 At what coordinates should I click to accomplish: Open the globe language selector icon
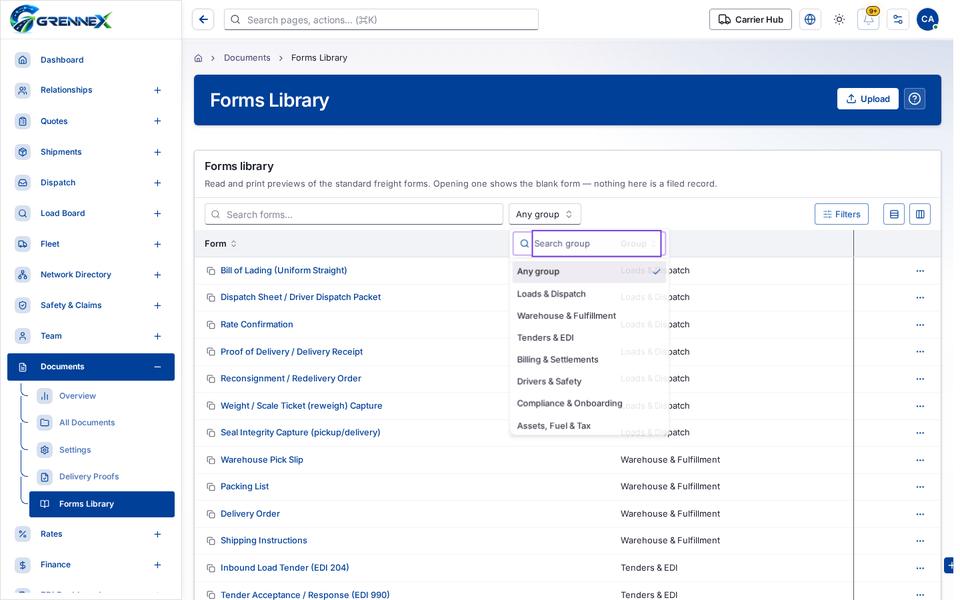click(x=809, y=20)
